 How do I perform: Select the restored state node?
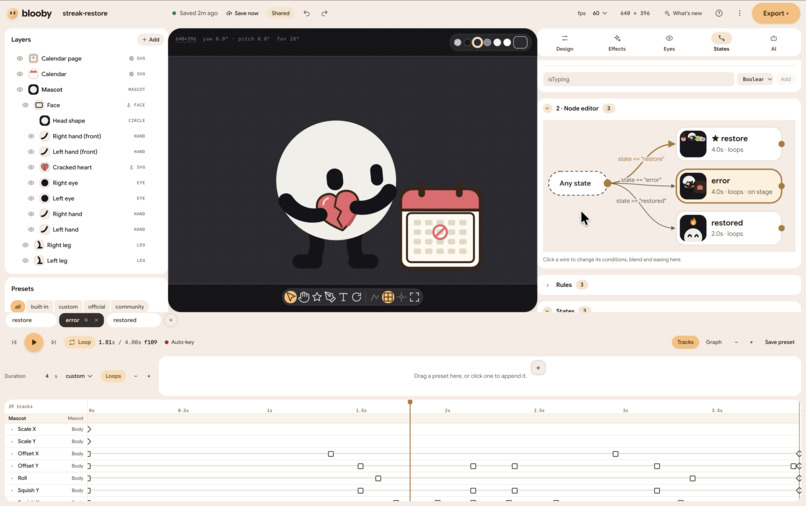[728, 228]
